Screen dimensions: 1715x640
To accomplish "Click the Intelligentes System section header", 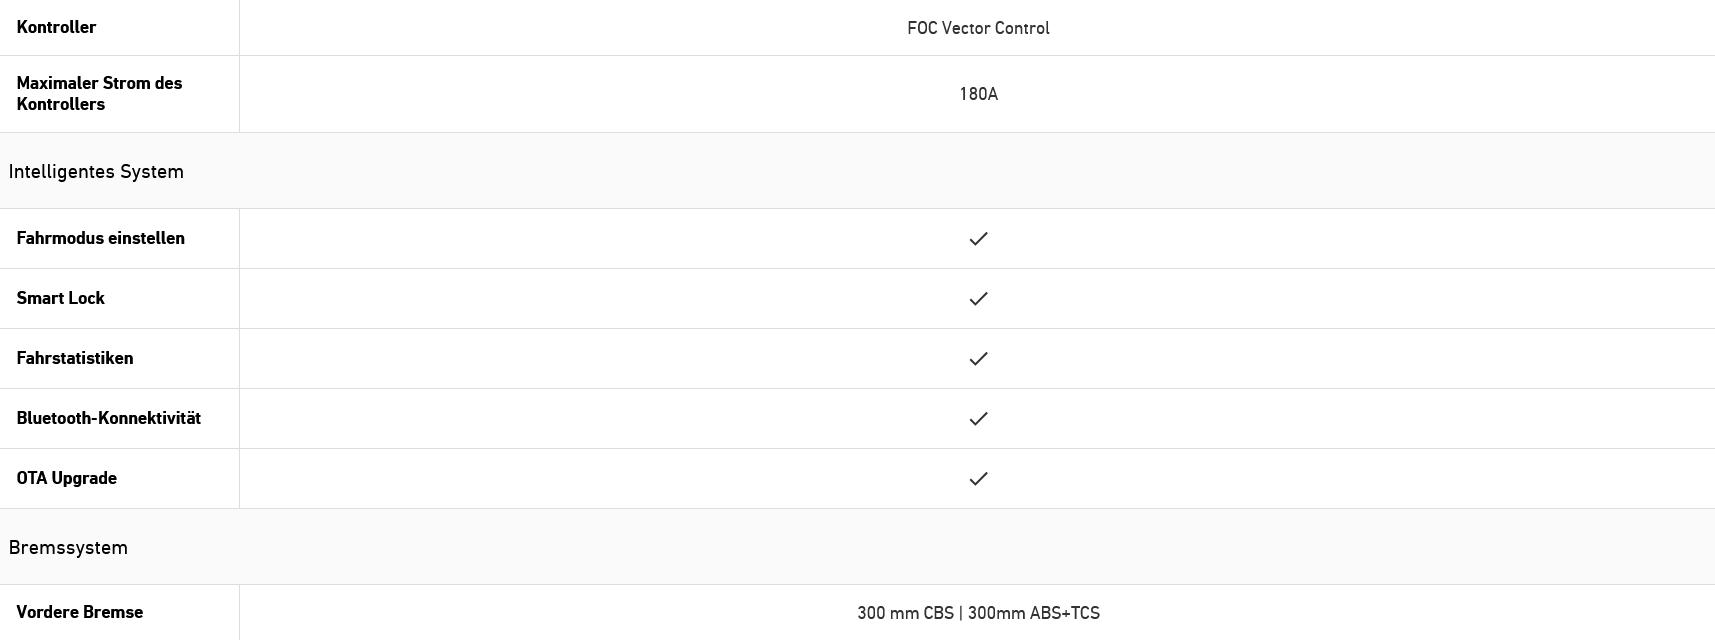I will tap(96, 171).
